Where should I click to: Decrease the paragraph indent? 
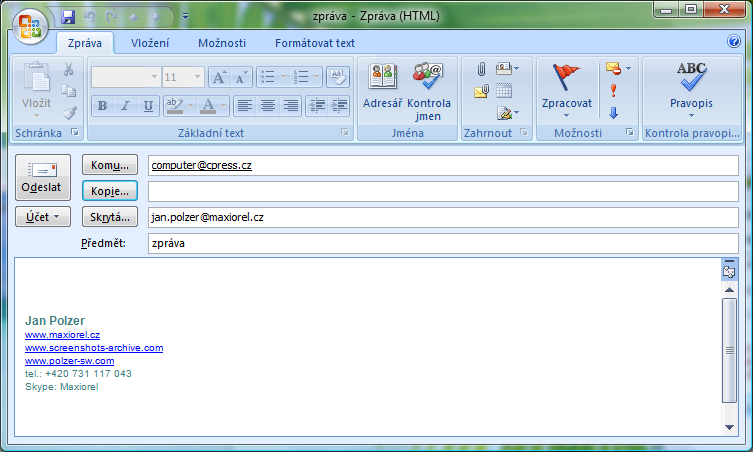pyautogui.click(x=316, y=106)
